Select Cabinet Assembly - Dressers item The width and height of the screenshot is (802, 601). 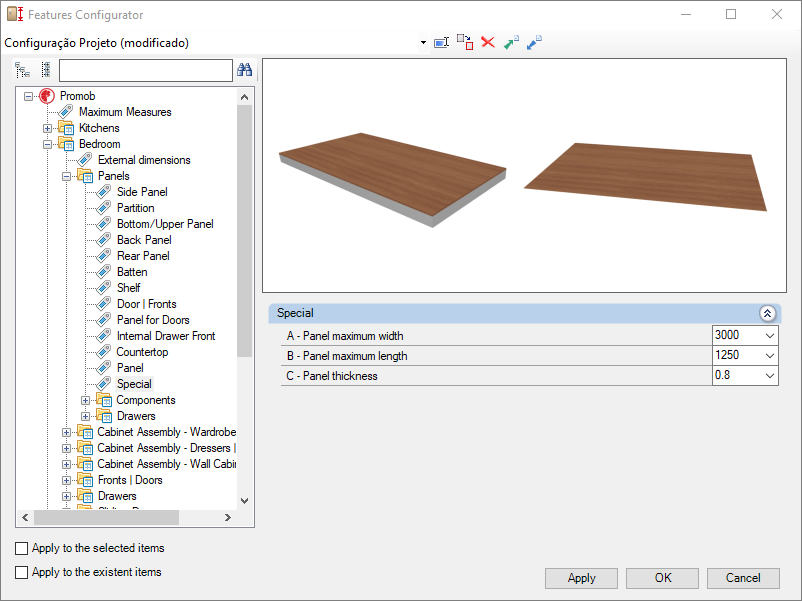[x=167, y=448]
